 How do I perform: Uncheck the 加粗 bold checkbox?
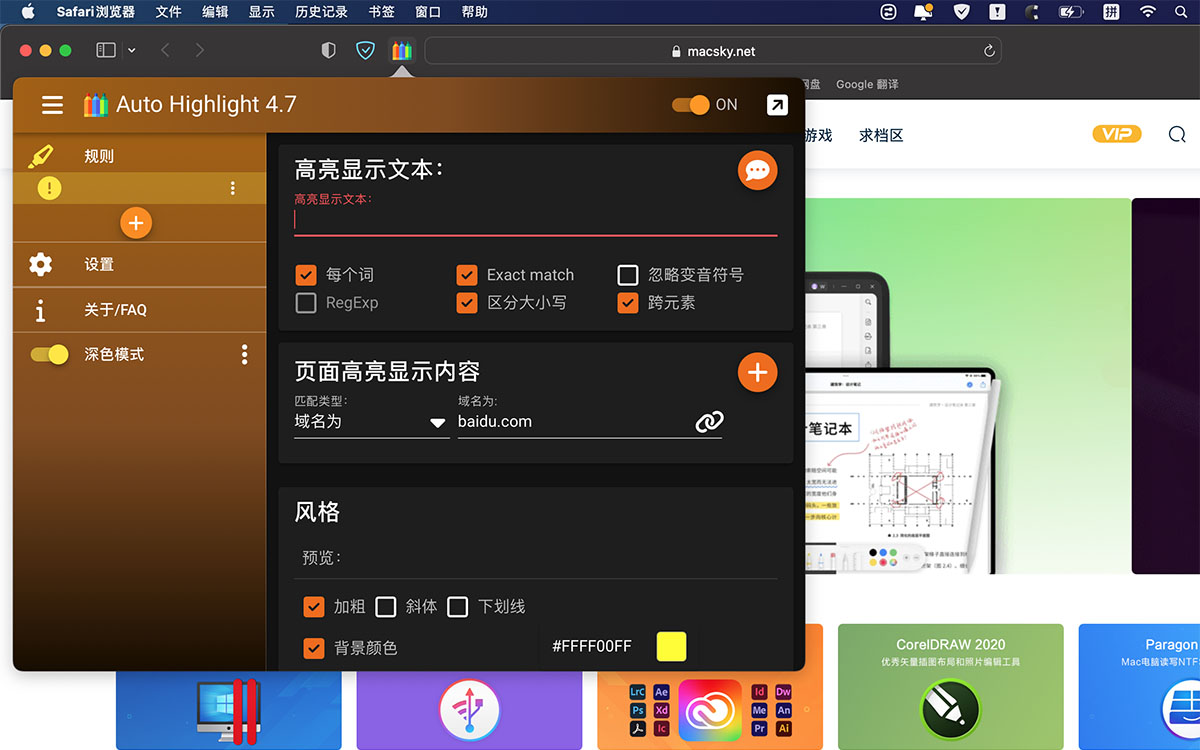click(x=314, y=607)
